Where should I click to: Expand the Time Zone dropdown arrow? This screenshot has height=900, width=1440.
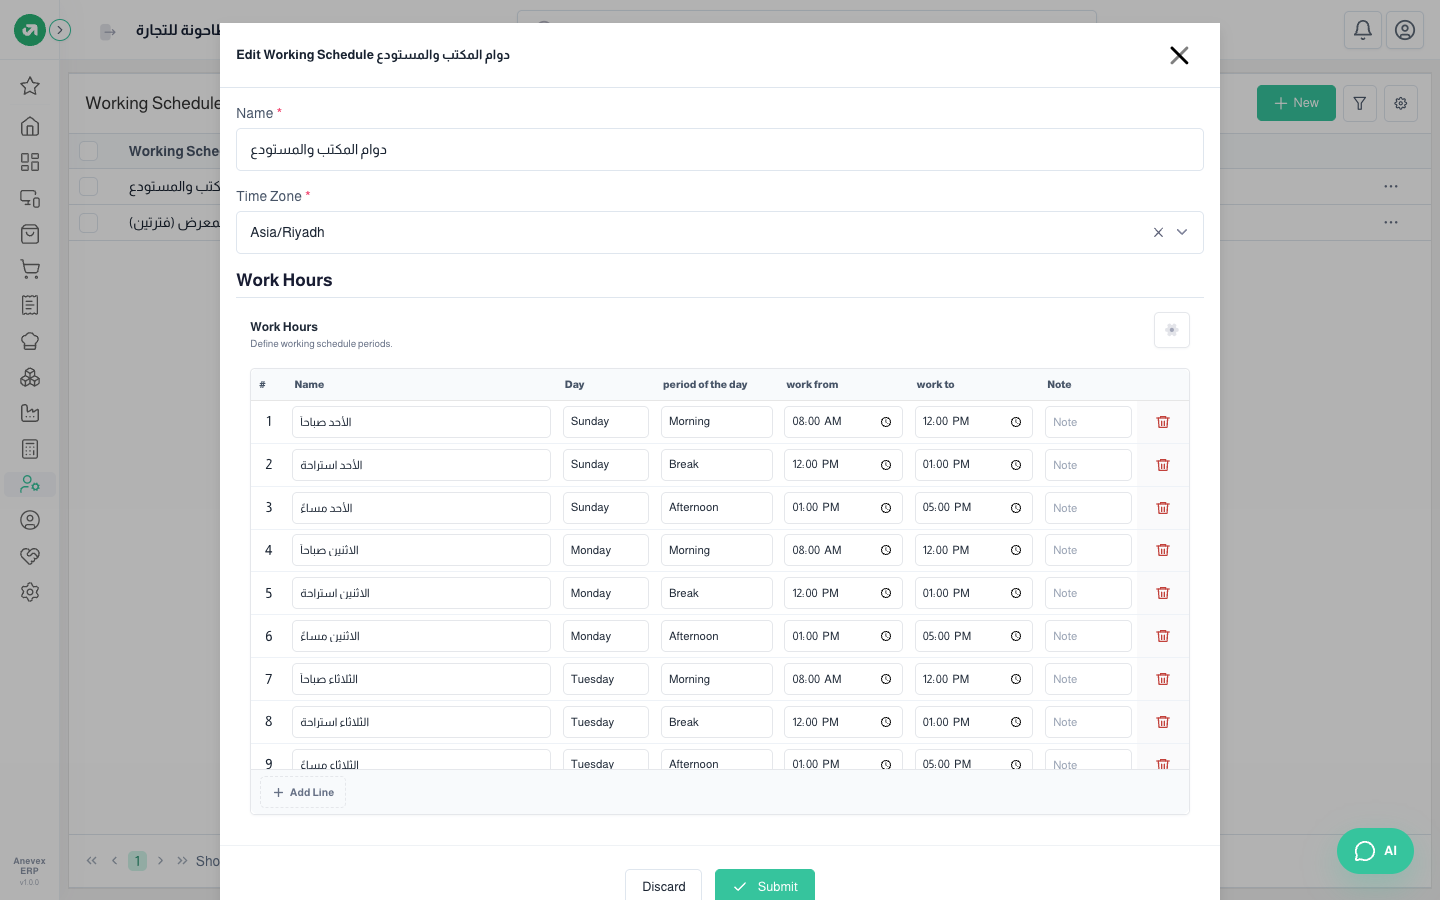pyautogui.click(x=1182, y=232)
